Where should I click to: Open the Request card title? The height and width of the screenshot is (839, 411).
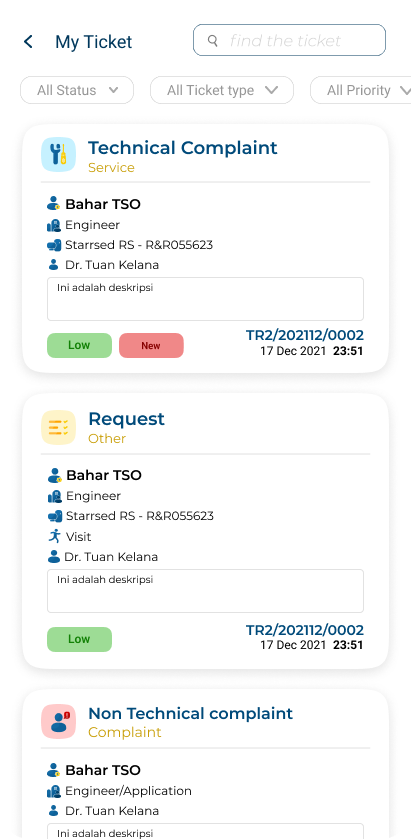pos(126,418)
